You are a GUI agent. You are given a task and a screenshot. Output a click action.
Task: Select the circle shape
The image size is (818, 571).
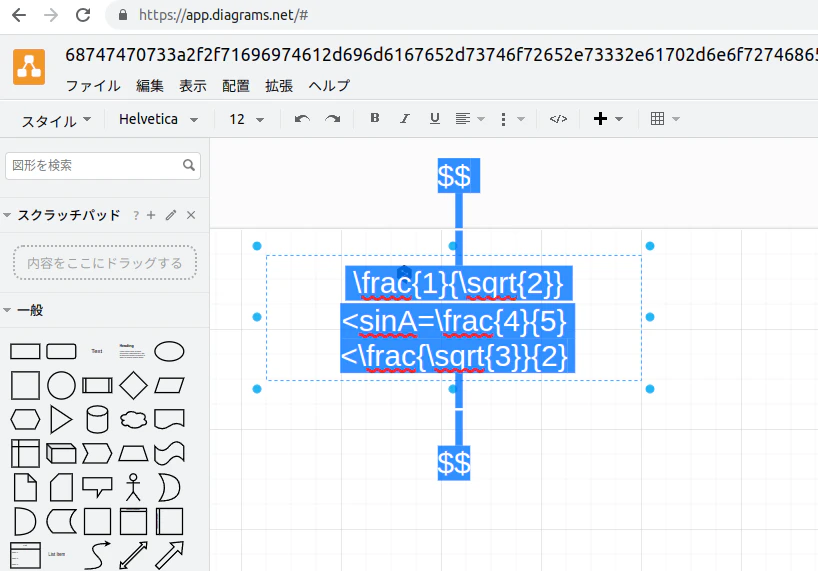[61, 385]
